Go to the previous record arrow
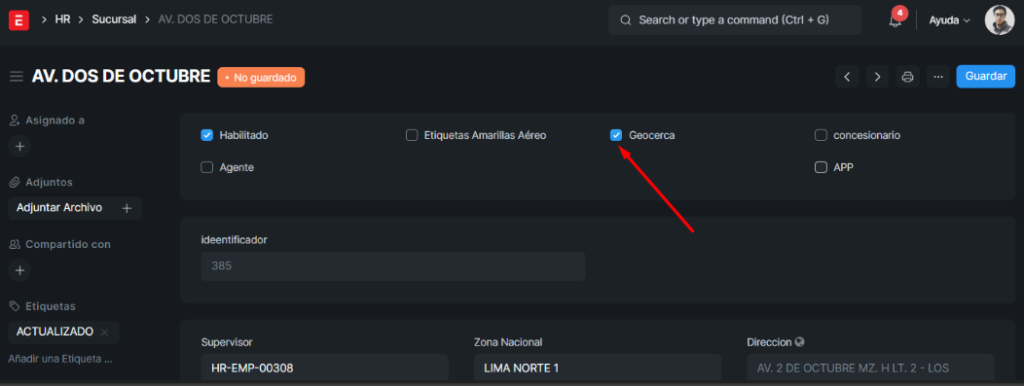 (x=847, y=76)
